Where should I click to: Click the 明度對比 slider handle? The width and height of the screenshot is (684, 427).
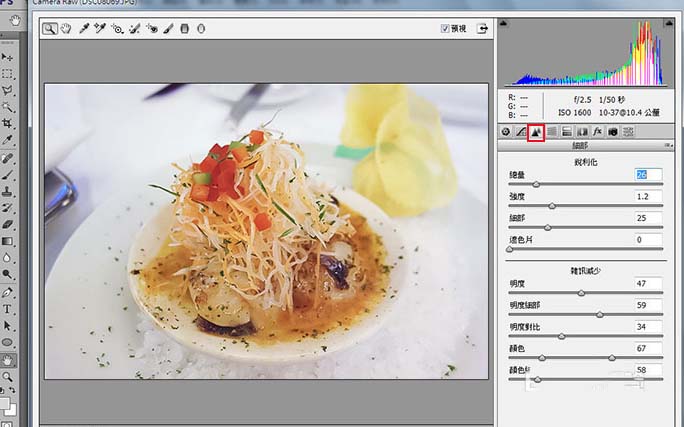pos(561,336)
